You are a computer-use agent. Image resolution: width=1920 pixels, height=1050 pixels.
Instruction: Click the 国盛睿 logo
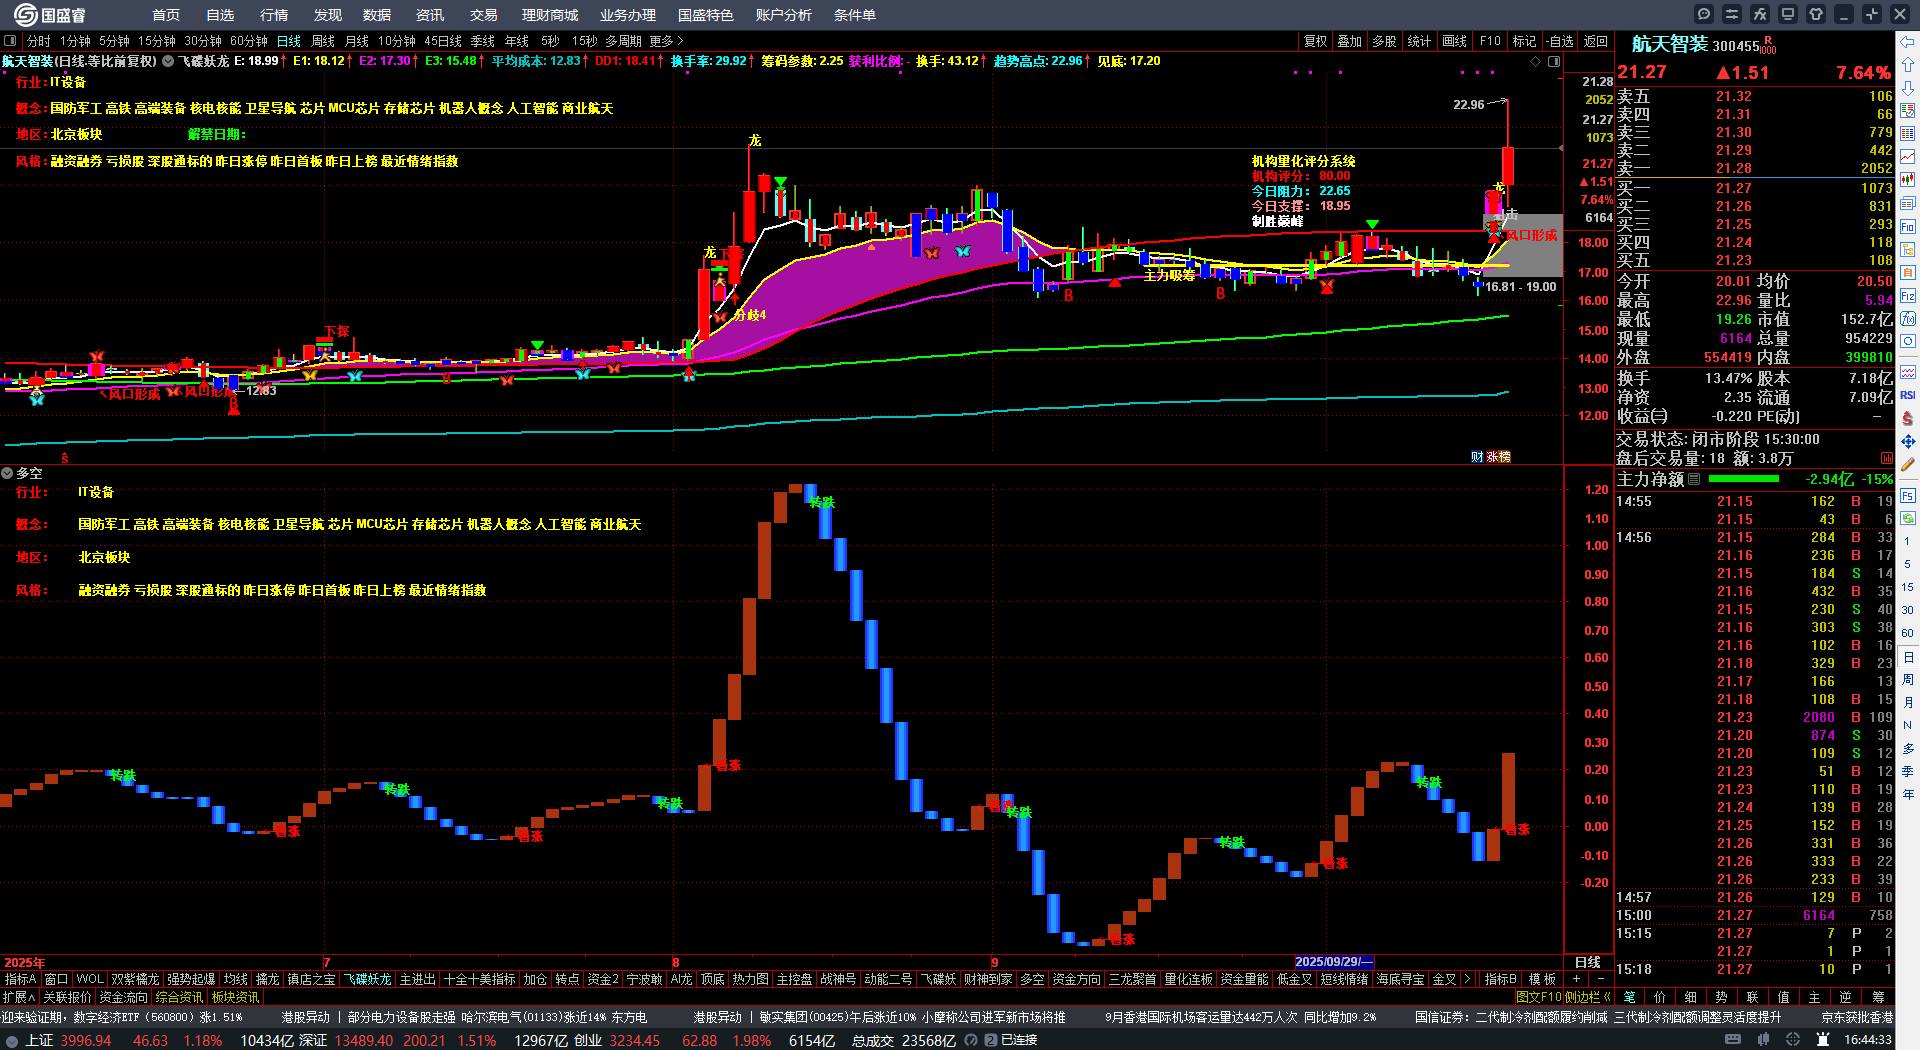point(50,15)
